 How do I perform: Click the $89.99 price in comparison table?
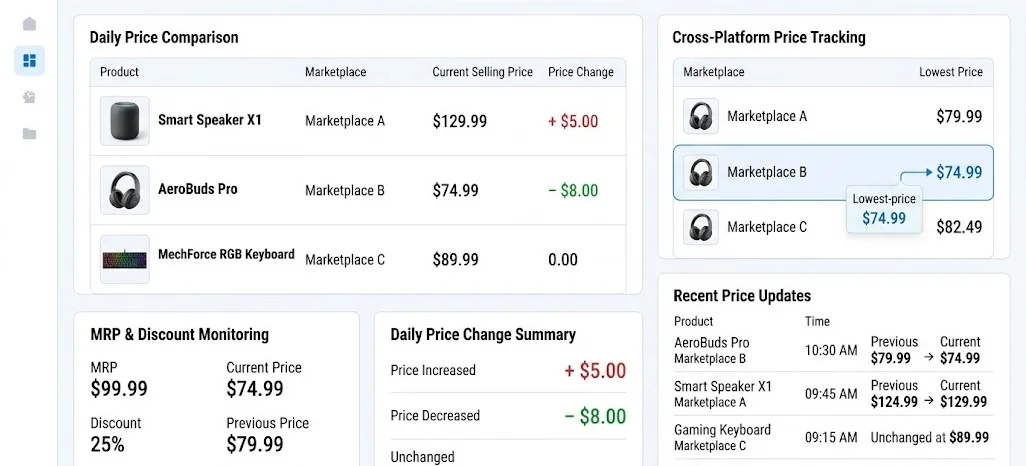point(455,260)
